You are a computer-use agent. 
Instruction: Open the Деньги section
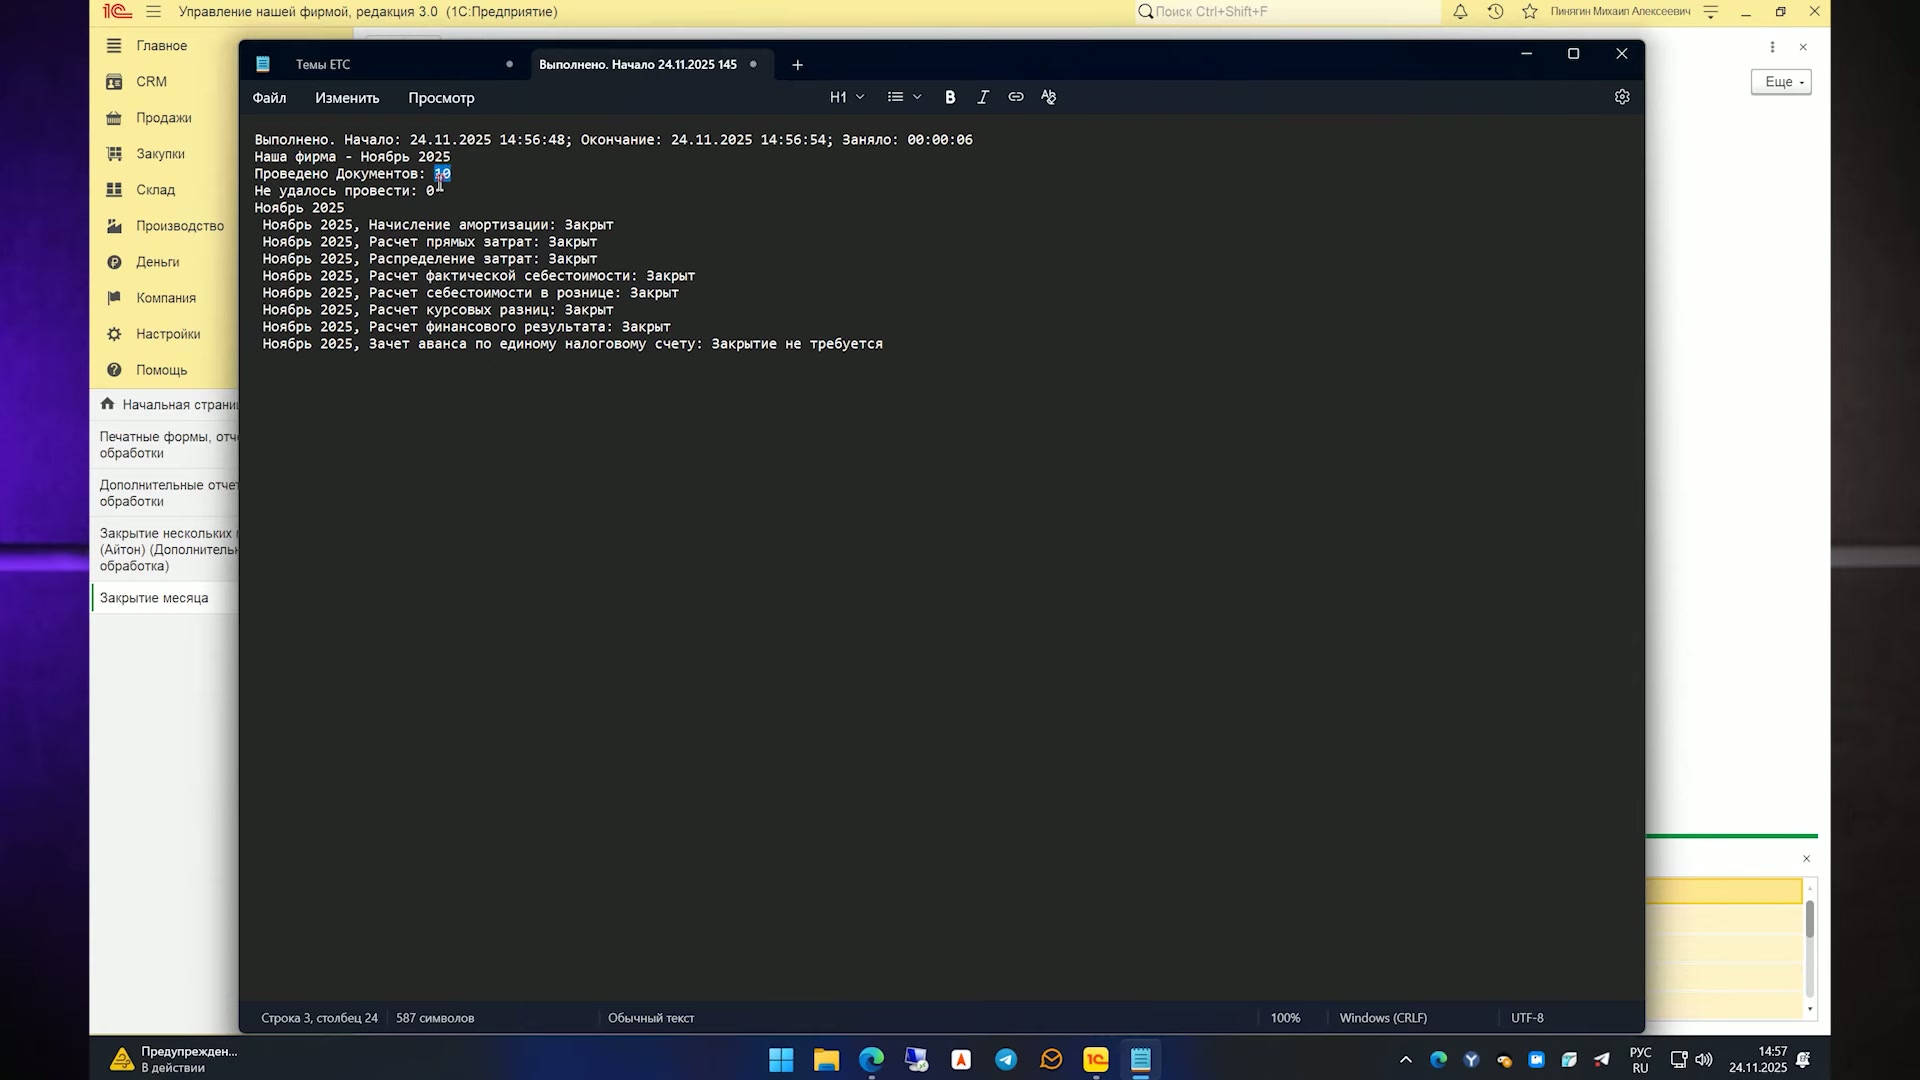(x=158, y=262)
